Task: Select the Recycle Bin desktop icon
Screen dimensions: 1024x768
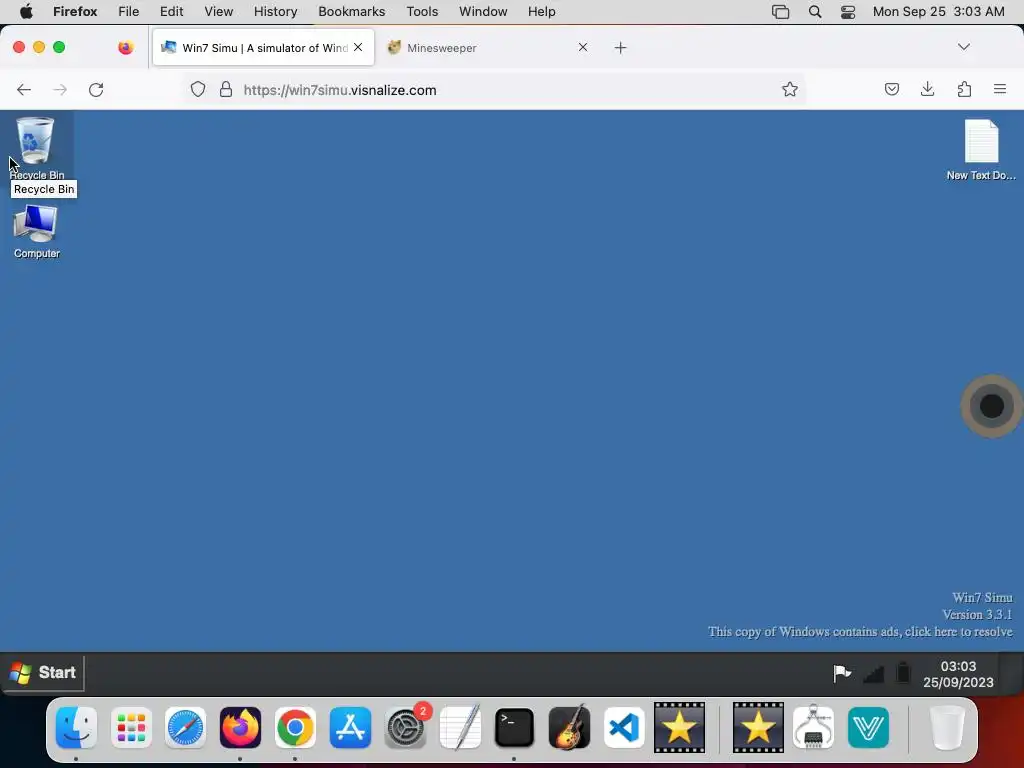Action: click(x=36, y=148)
